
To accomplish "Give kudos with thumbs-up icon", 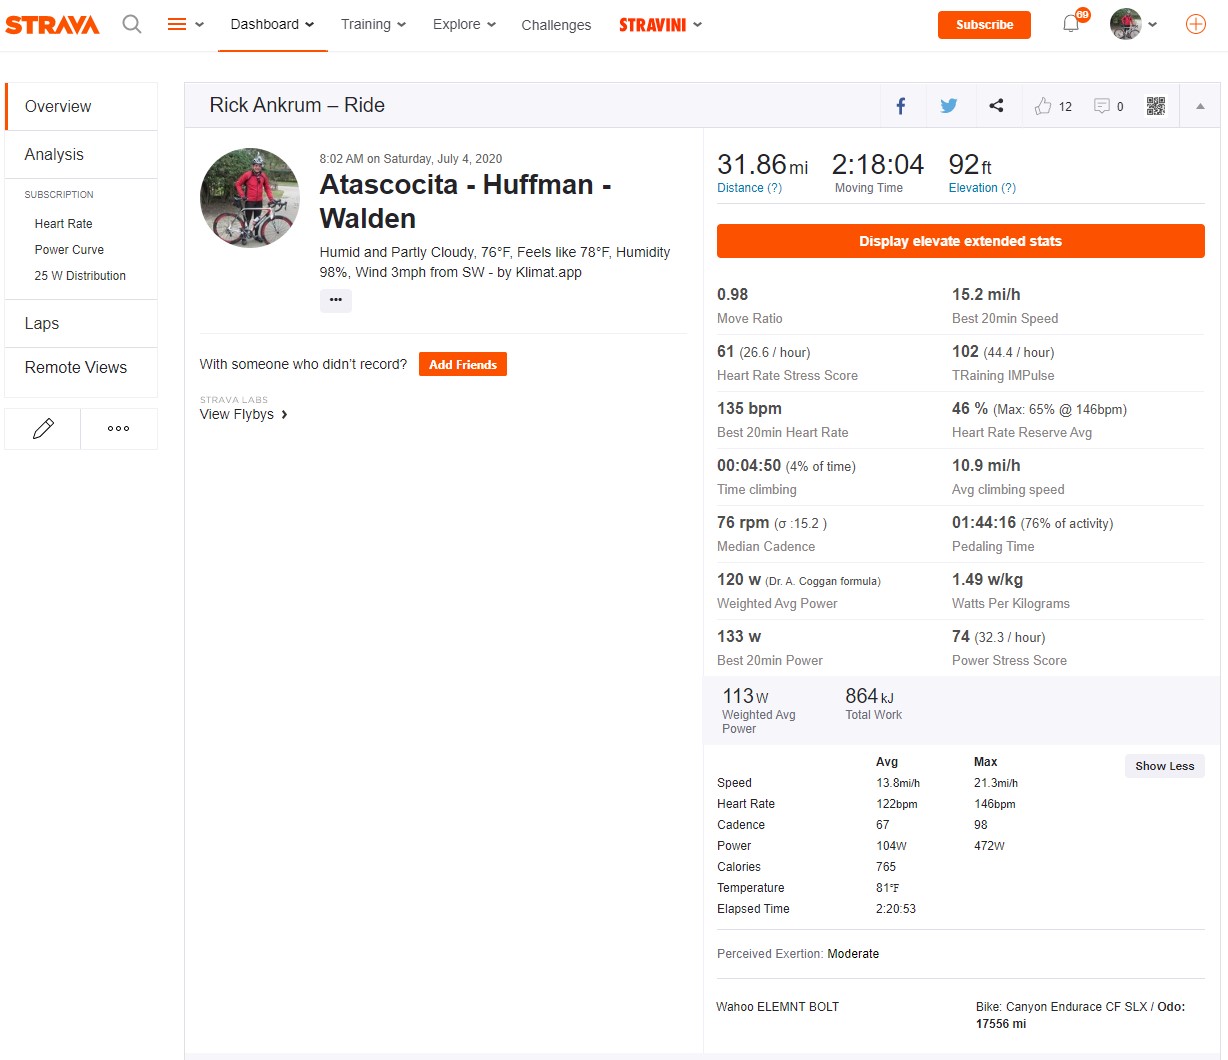I will click(x=1043, y=106).
